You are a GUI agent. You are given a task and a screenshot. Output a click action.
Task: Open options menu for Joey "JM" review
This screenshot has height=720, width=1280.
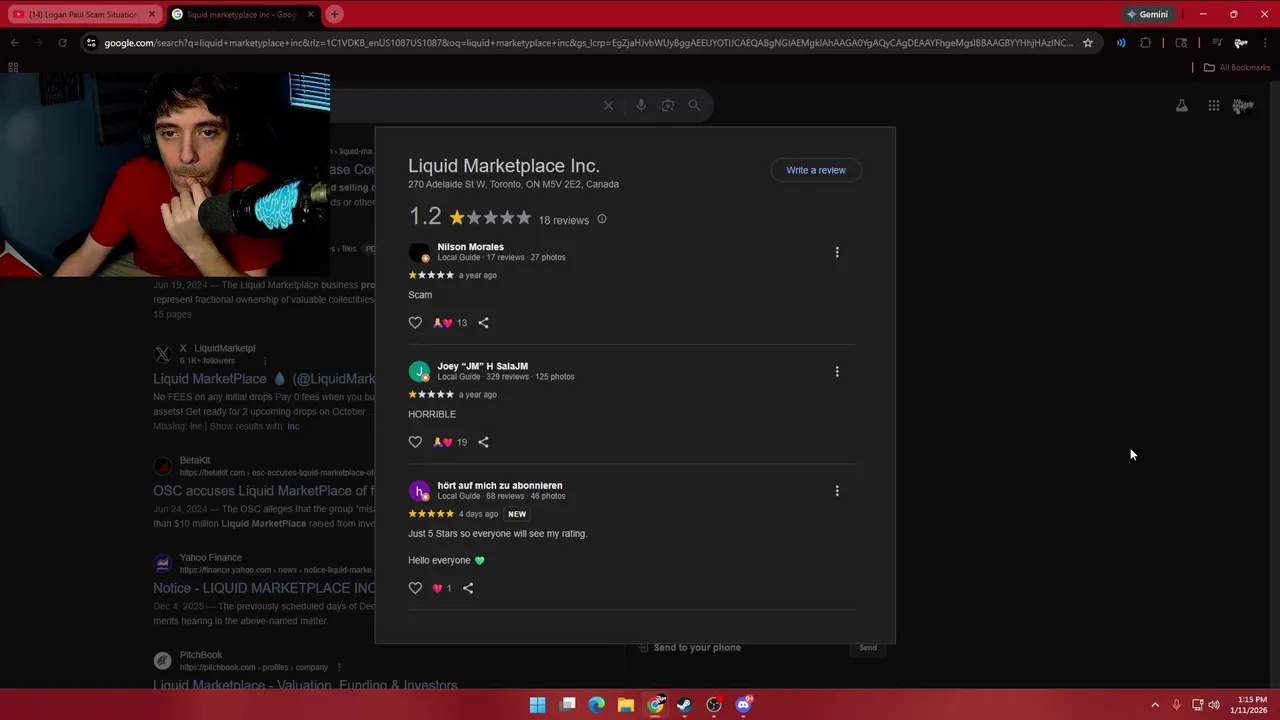tap(837, 371)
